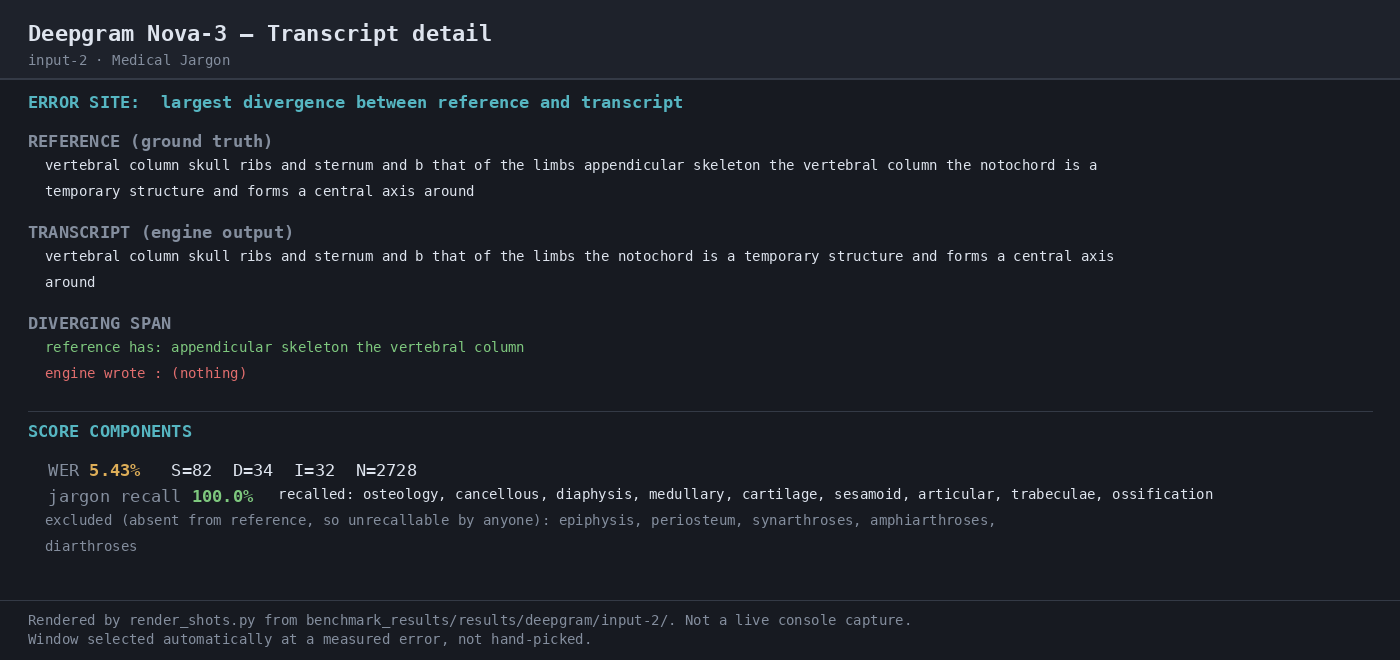Click reference line starting 'vertebral column skull ribs' ending 'notochord is a'
Image resolution: width=1400 pixels, height=660 pixels.
(x=571, y=166)
